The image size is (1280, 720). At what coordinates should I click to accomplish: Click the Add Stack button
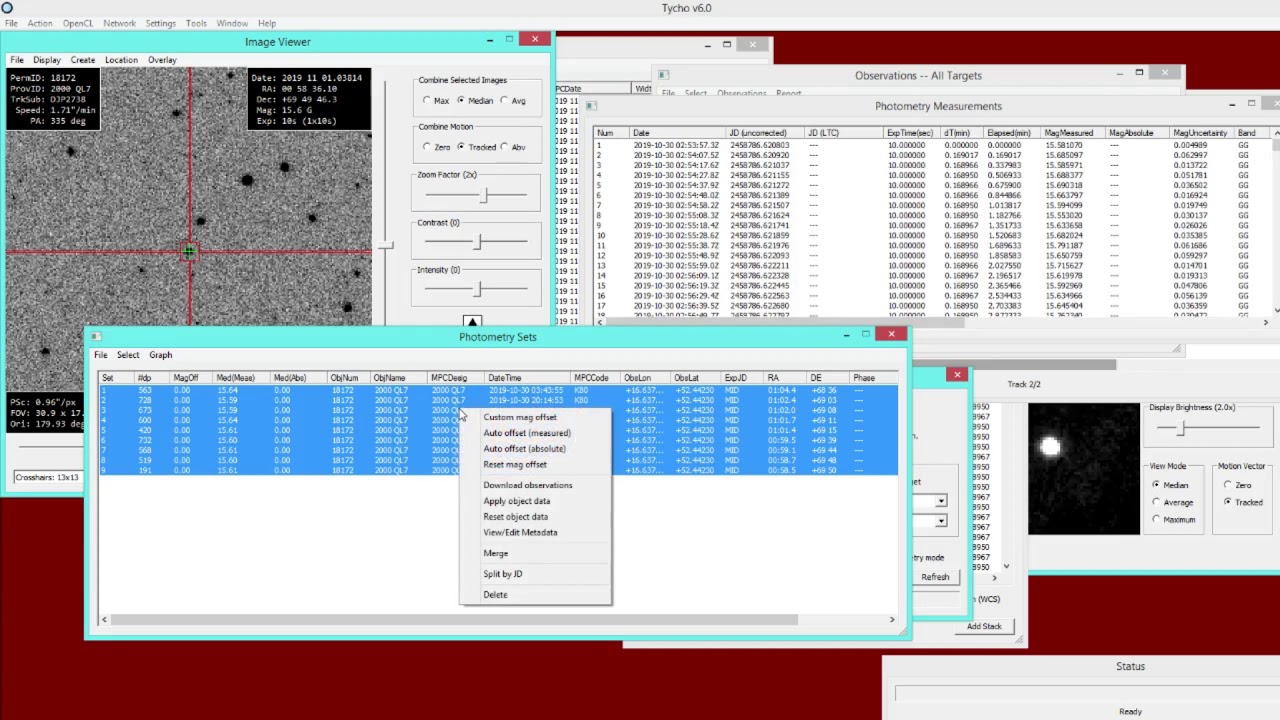984,627
